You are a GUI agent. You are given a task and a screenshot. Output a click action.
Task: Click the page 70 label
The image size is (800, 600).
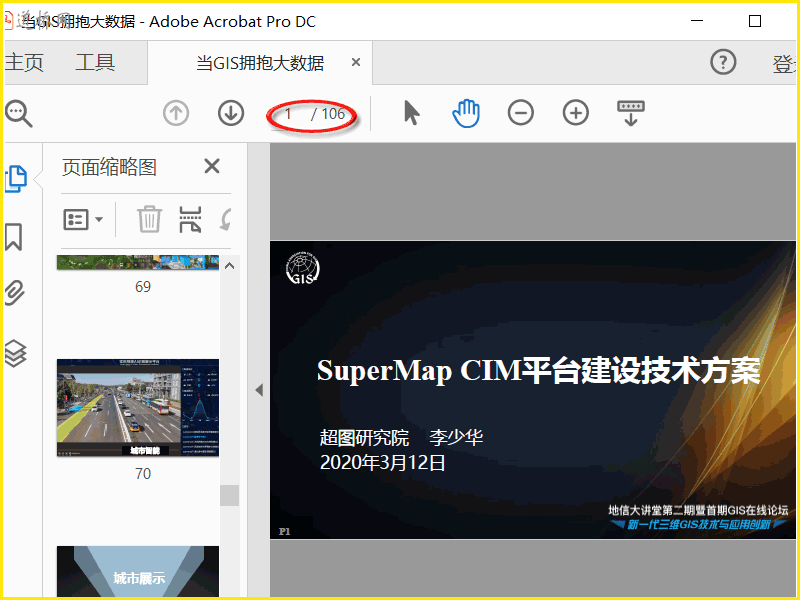[143, 473]
